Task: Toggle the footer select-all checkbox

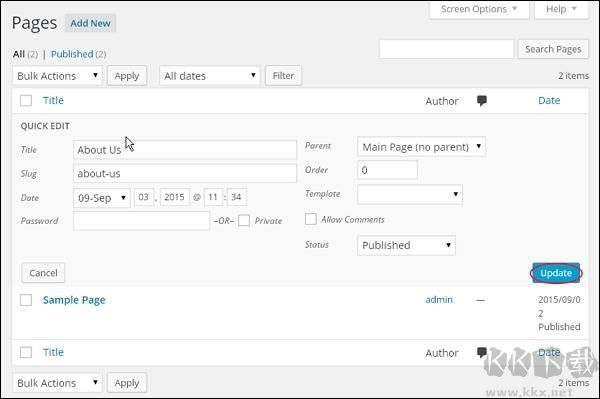Action: (x=26, y=352)
